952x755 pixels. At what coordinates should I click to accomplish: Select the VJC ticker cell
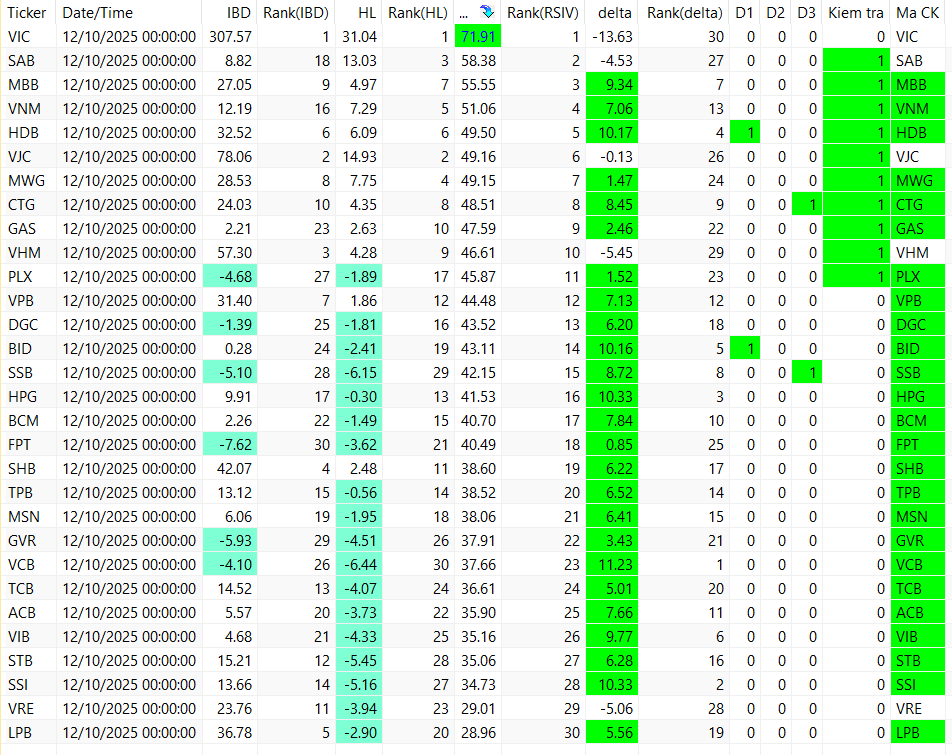pyautogui.click(x=29, y=157)
